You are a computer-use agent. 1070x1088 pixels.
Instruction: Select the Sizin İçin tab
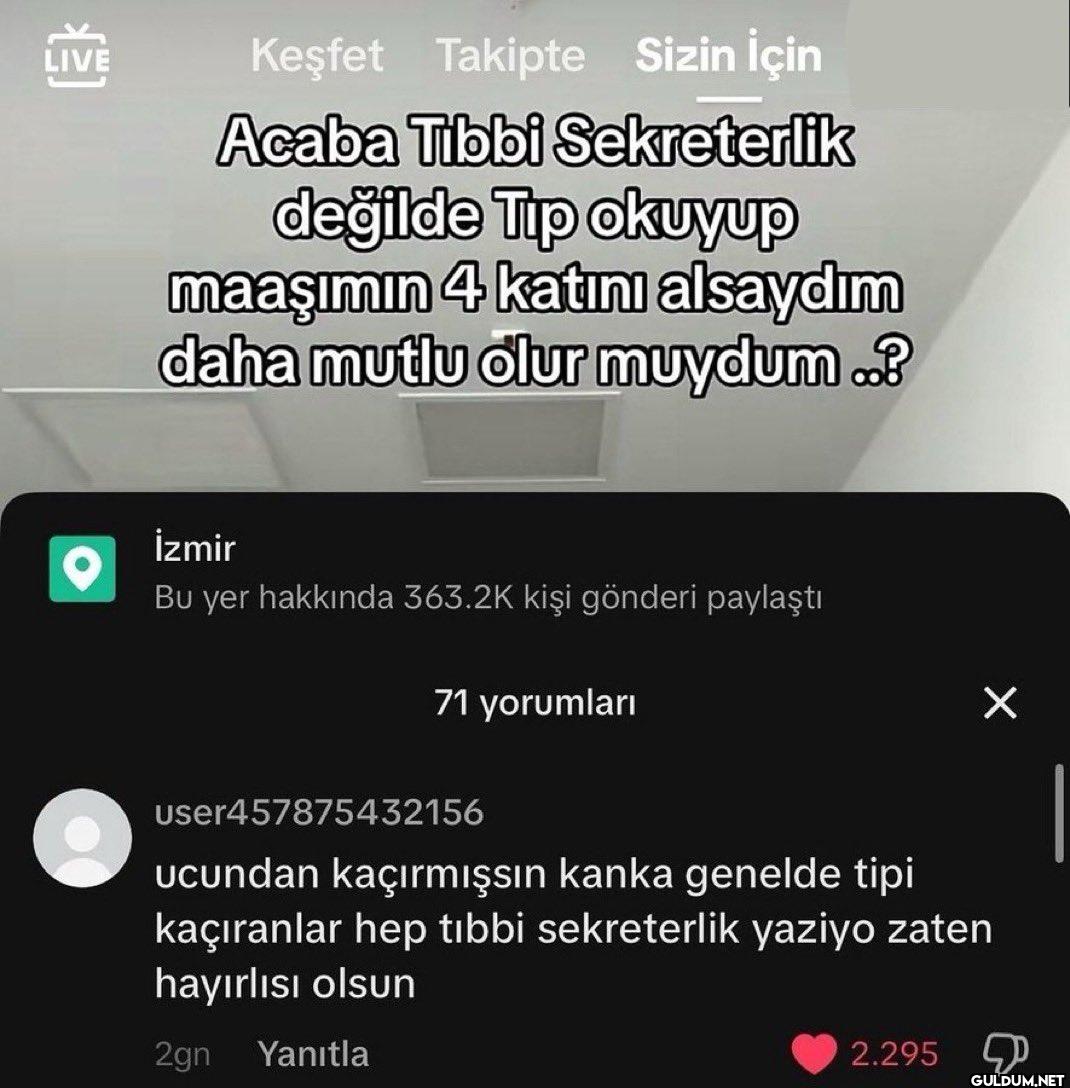click(728, 56)
